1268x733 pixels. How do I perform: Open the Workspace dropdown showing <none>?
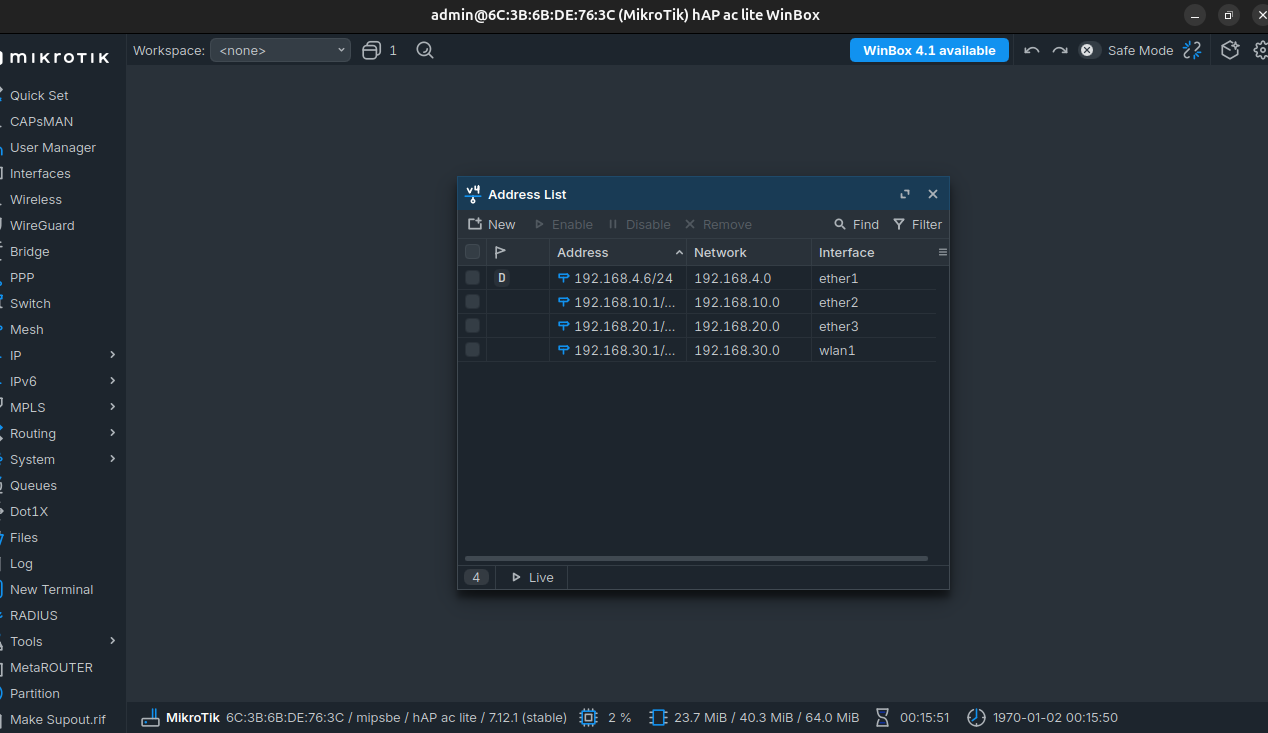[x=280, y=50]
